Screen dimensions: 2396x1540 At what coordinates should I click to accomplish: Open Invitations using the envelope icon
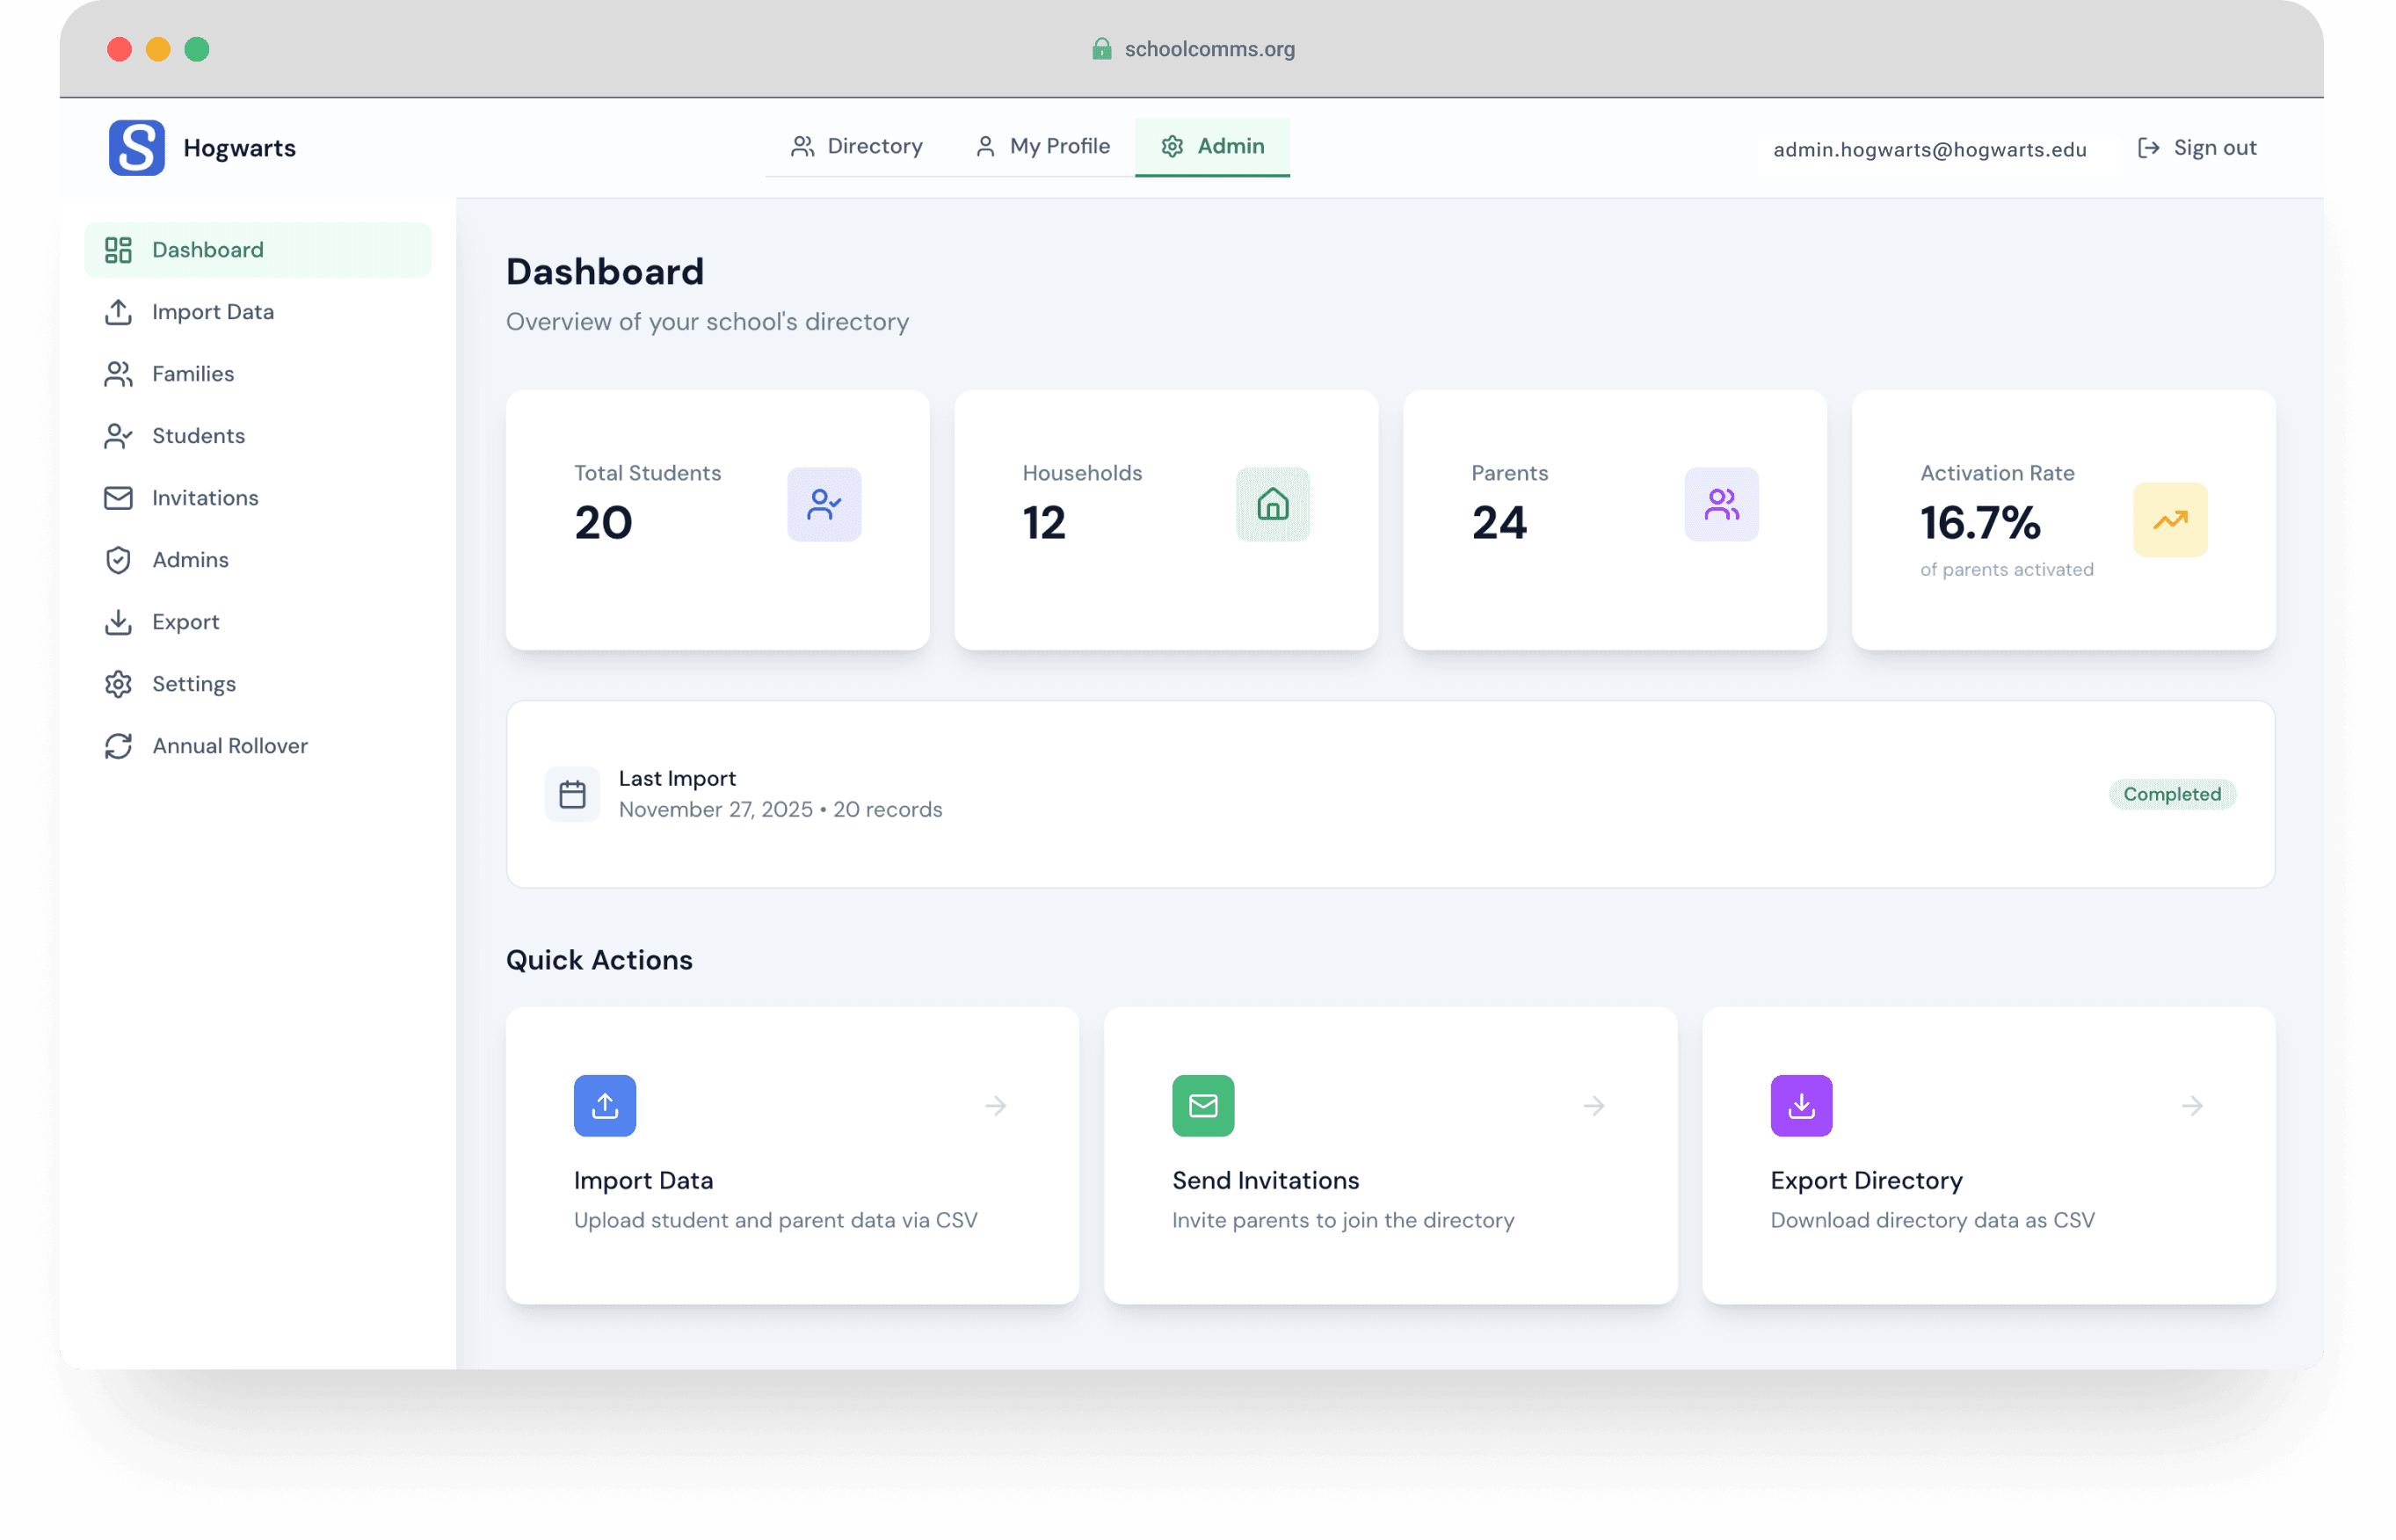(x=119, y=498)
